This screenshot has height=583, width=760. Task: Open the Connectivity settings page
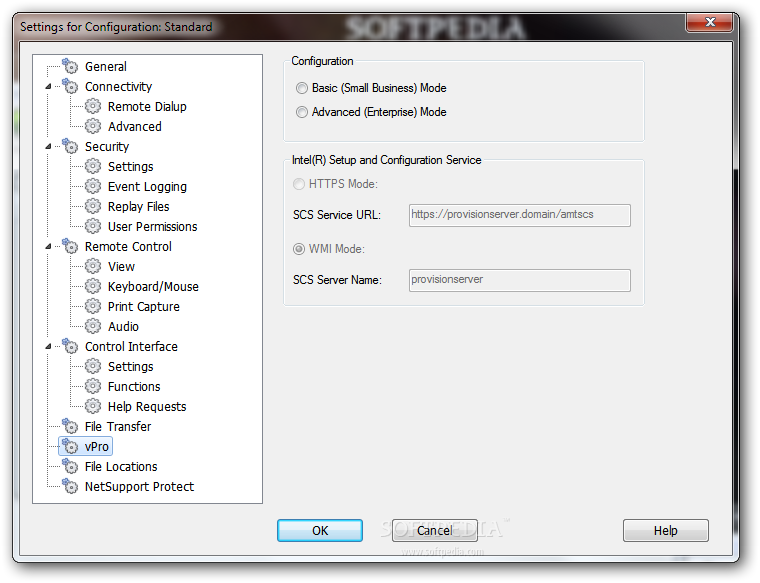118,87
